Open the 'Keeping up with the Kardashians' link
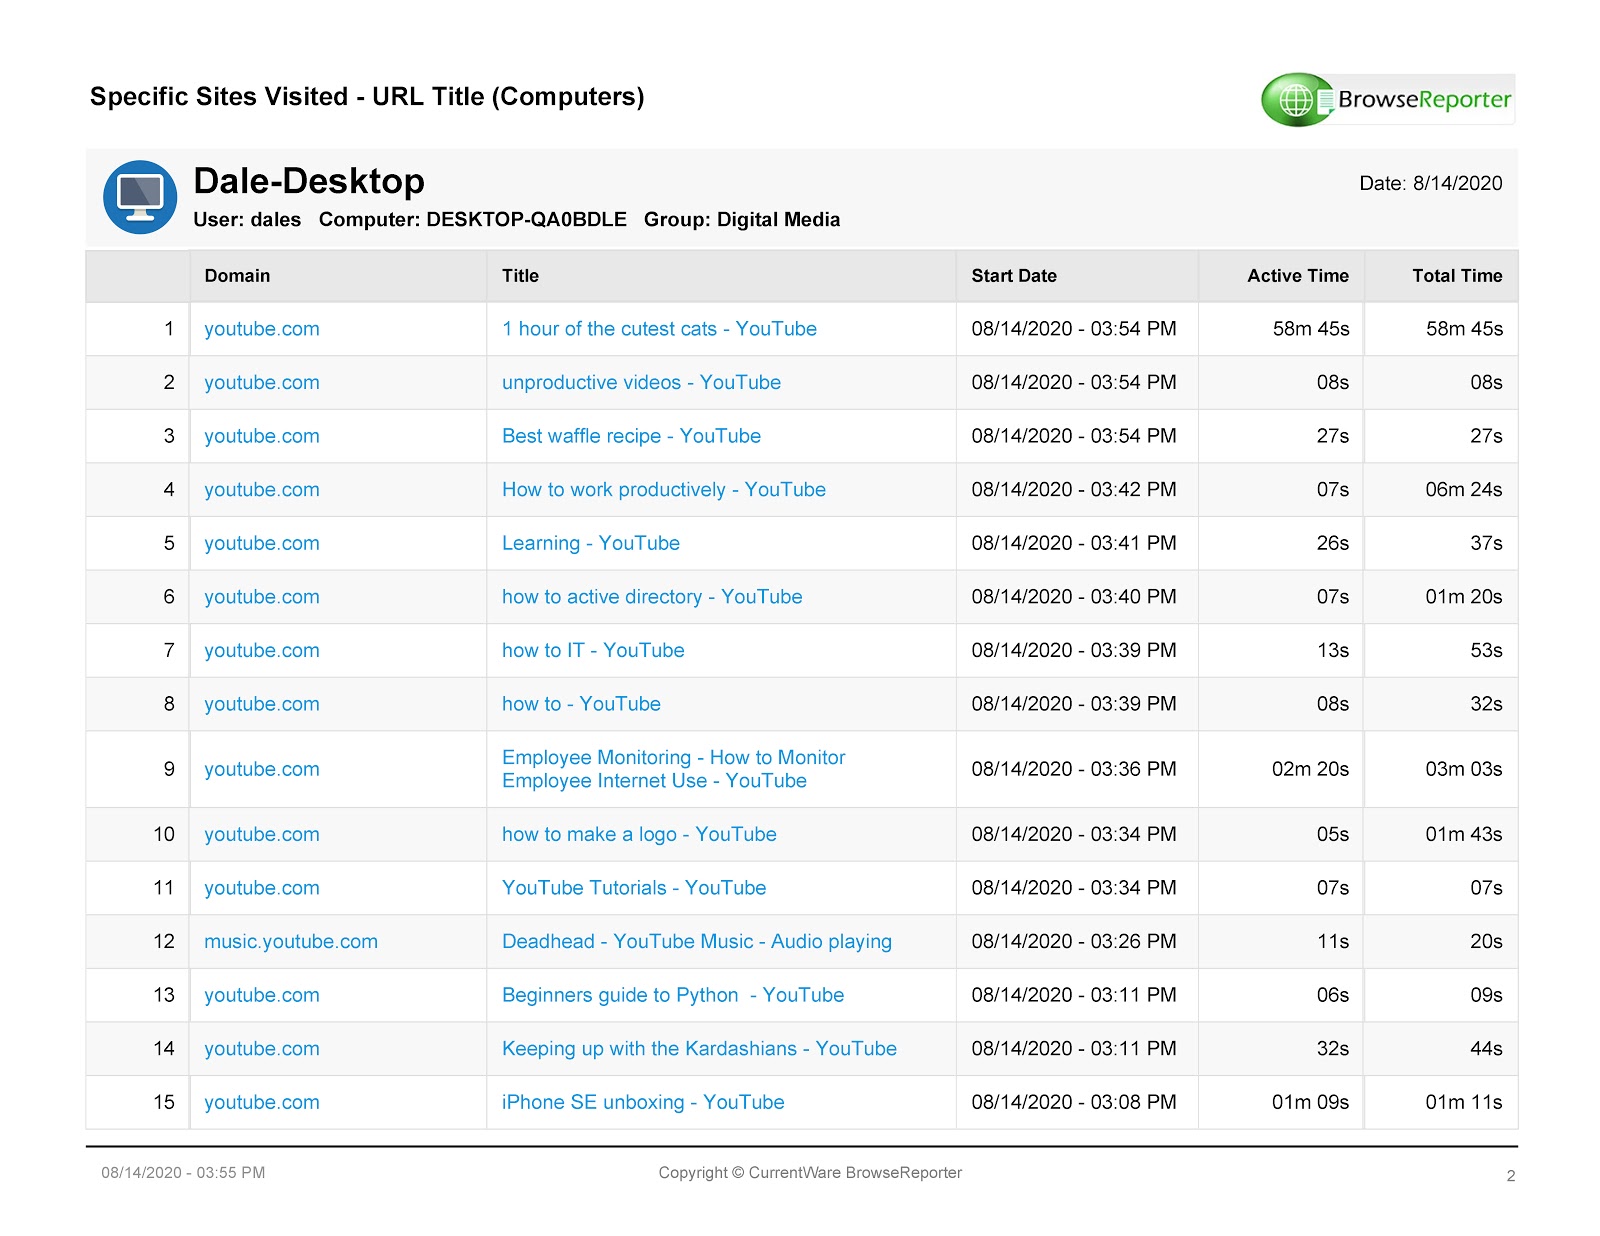 699,1049
